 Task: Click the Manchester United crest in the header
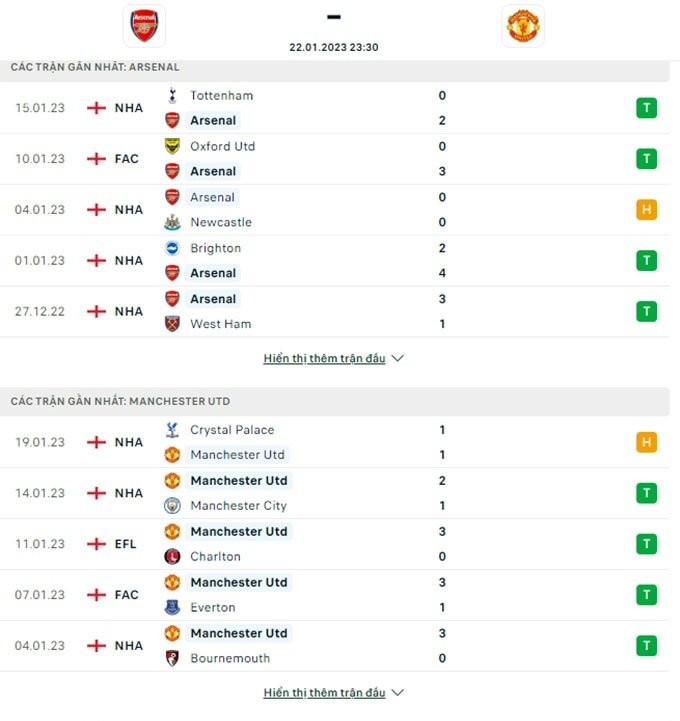pos(523,26)
